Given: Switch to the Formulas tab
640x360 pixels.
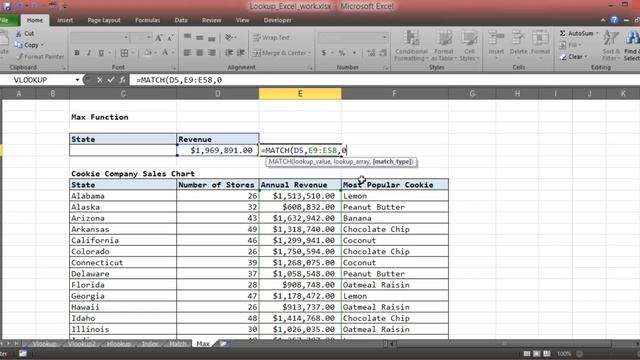Looking at the screenshot, I should 147,20.
